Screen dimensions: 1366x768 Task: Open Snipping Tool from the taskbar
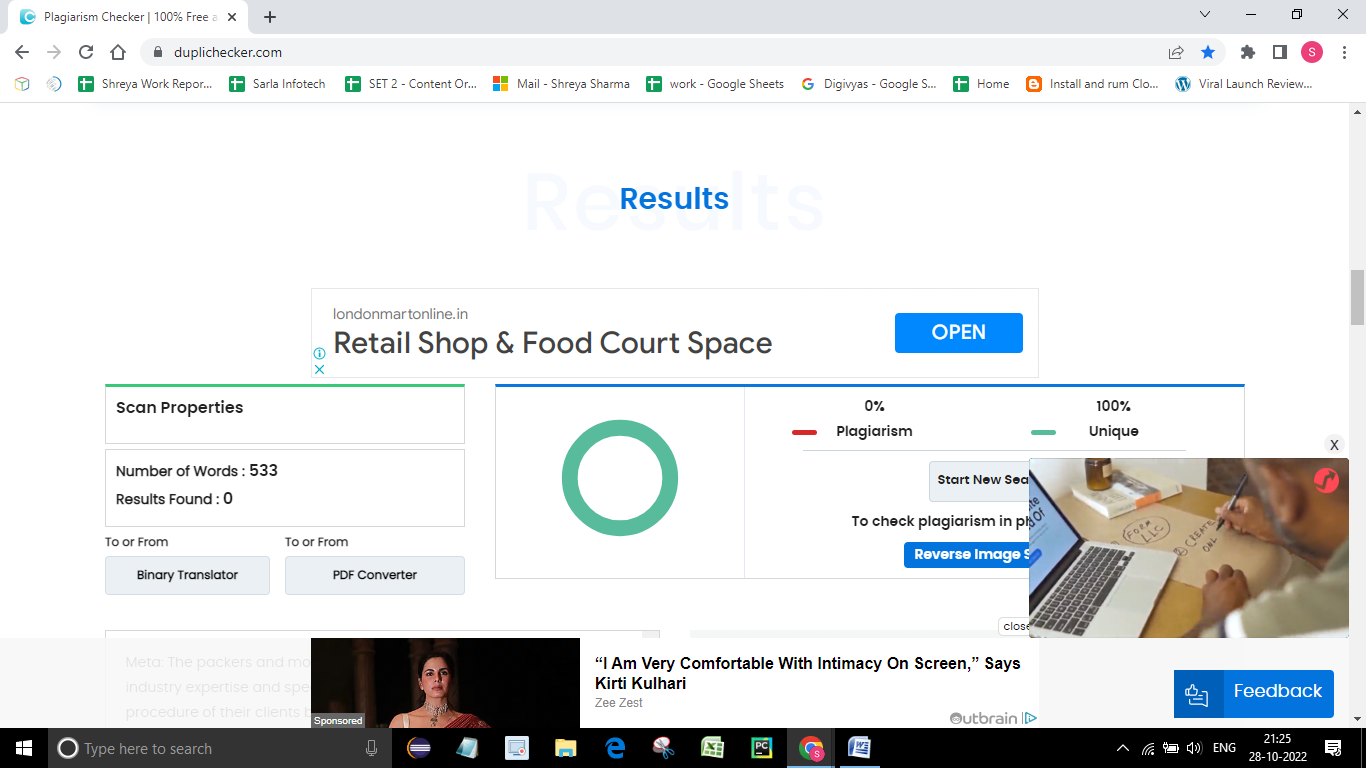point(664,748)
